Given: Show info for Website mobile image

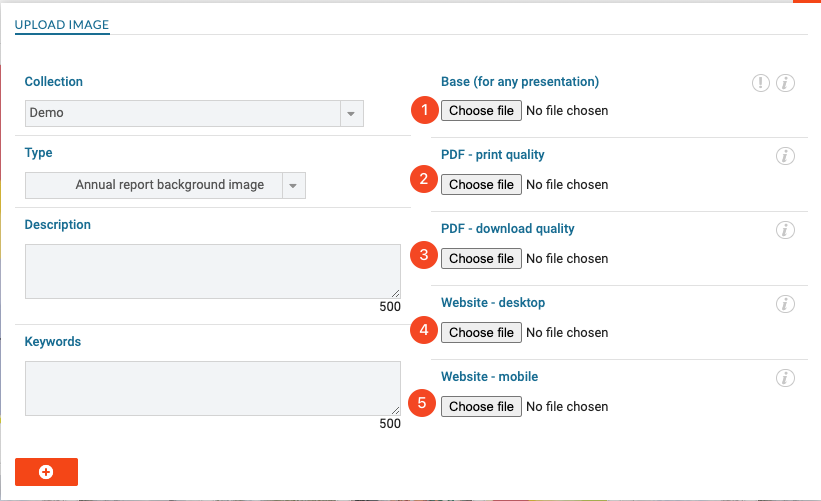Looking at the screenshot, I should tap(785, 378).
